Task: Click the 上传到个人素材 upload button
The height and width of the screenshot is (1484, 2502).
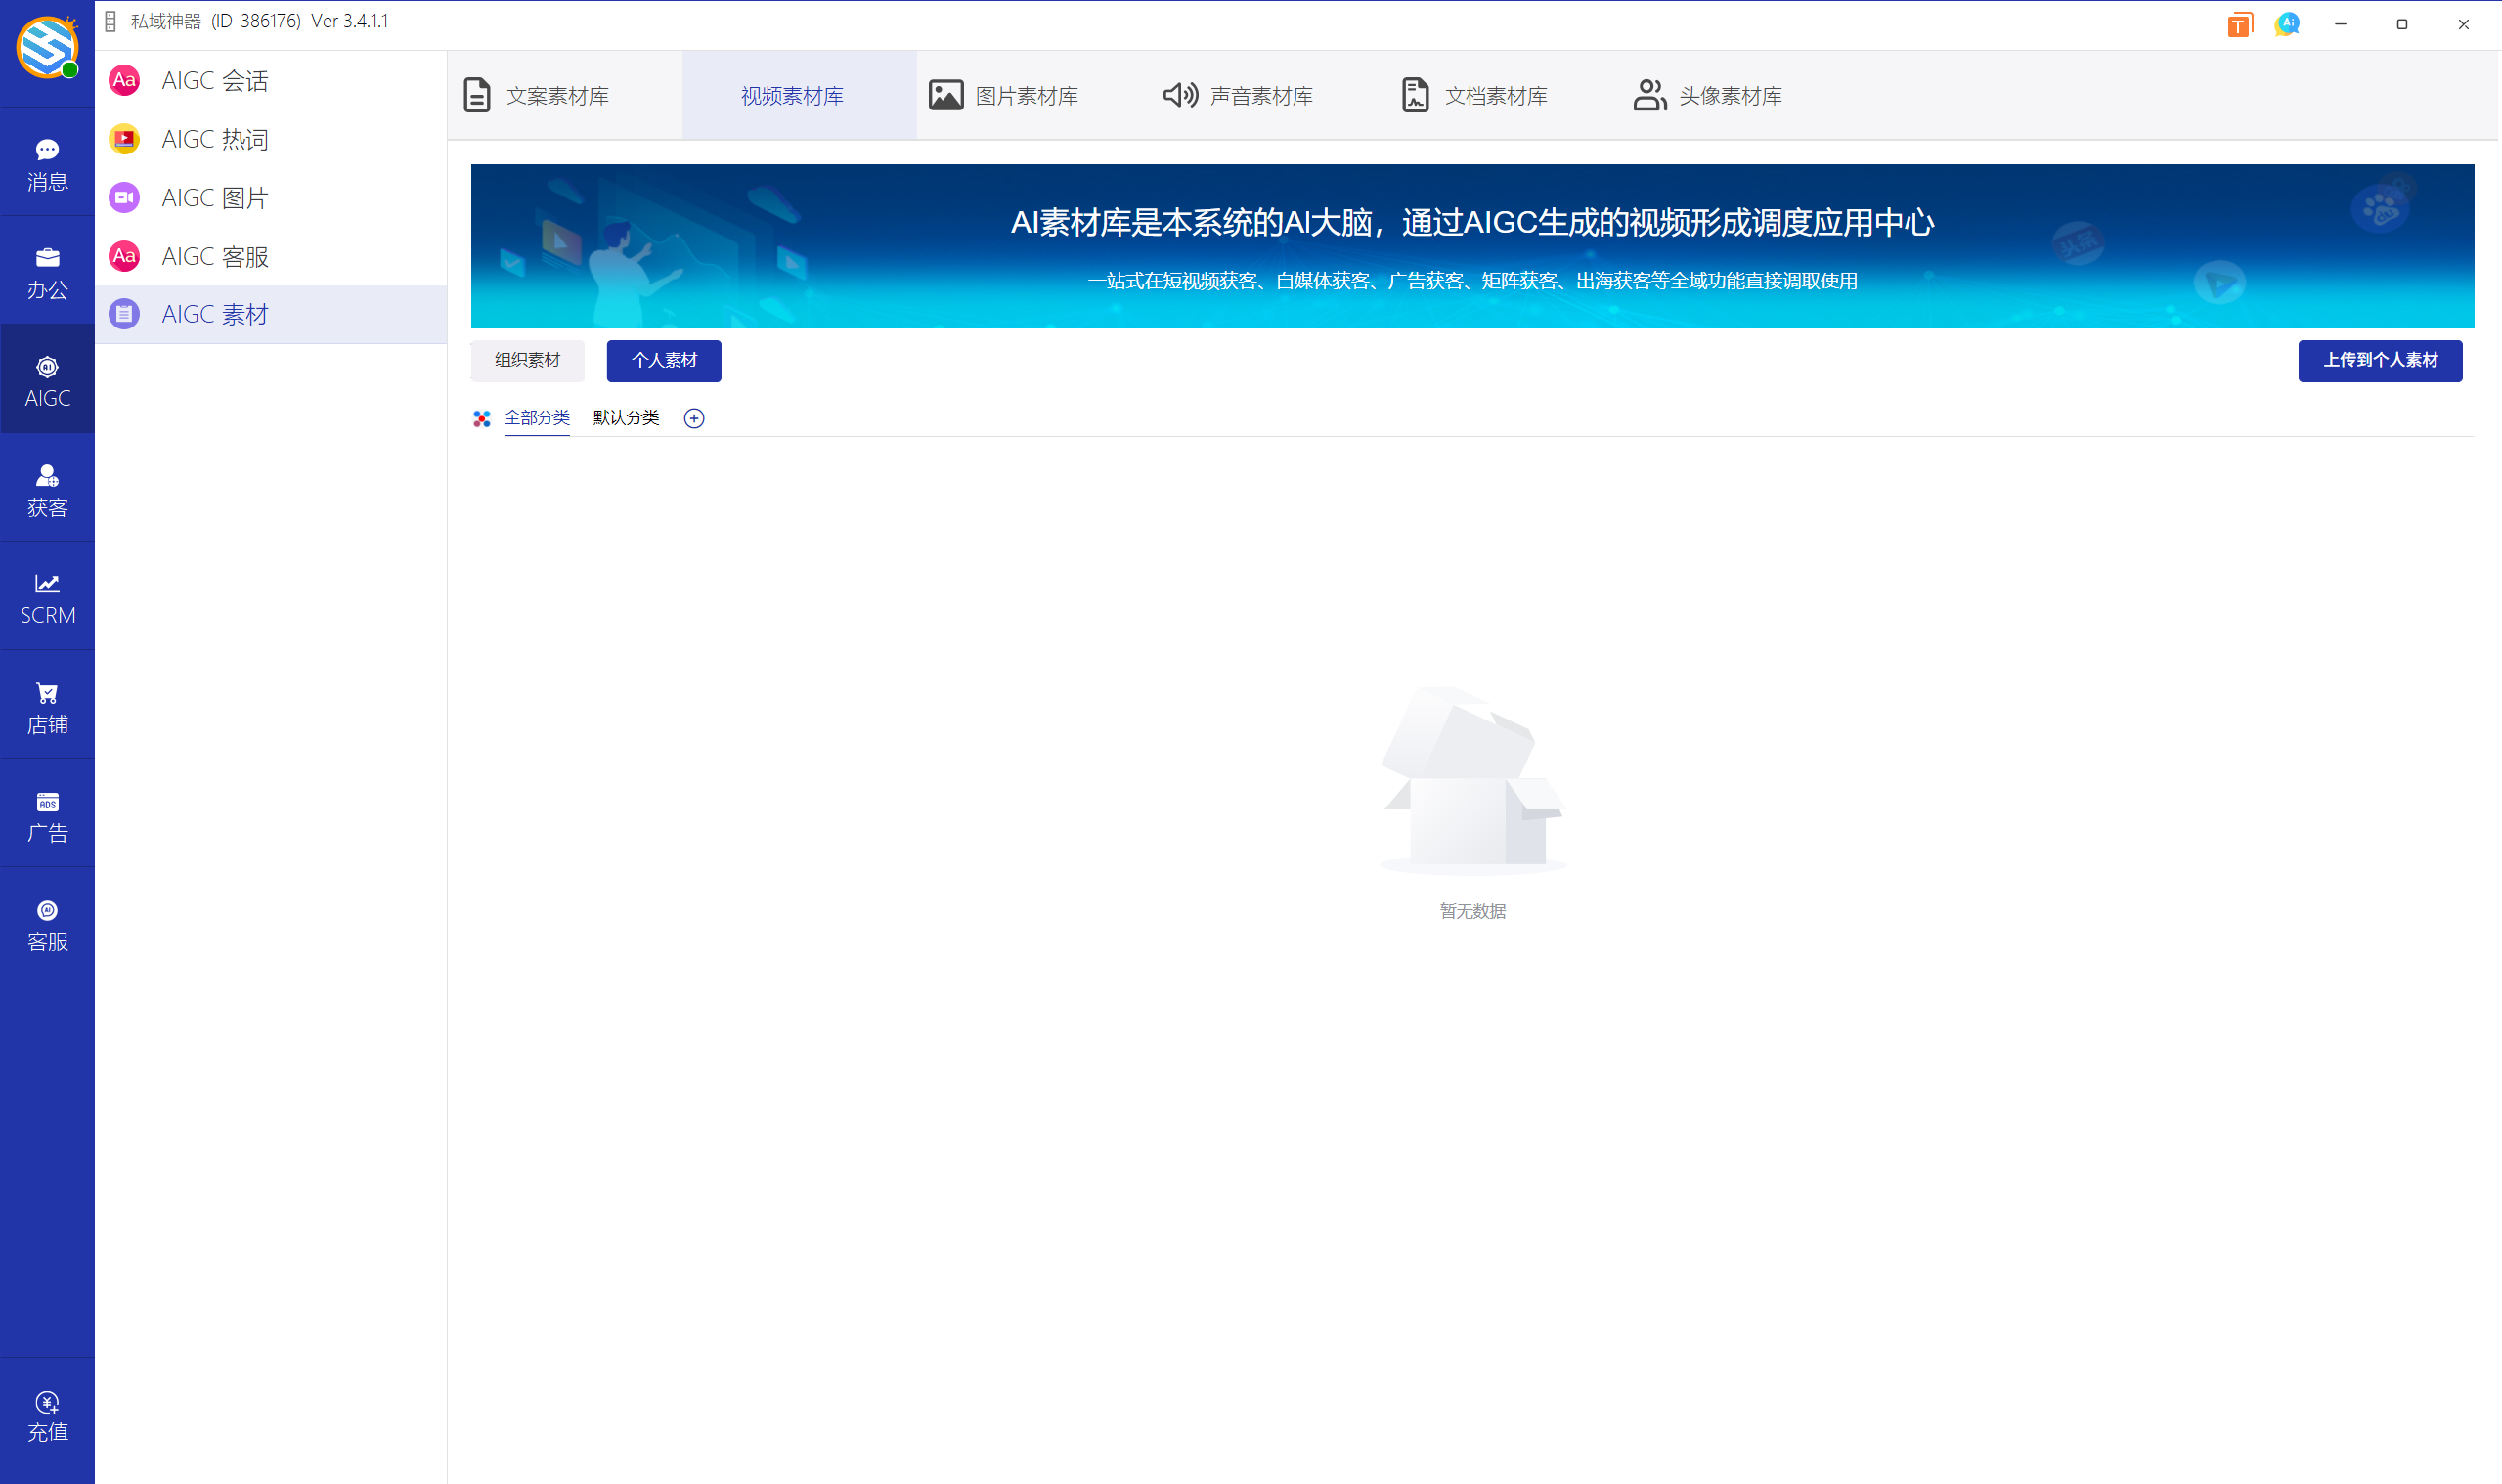Action: tap(2380, 360)
